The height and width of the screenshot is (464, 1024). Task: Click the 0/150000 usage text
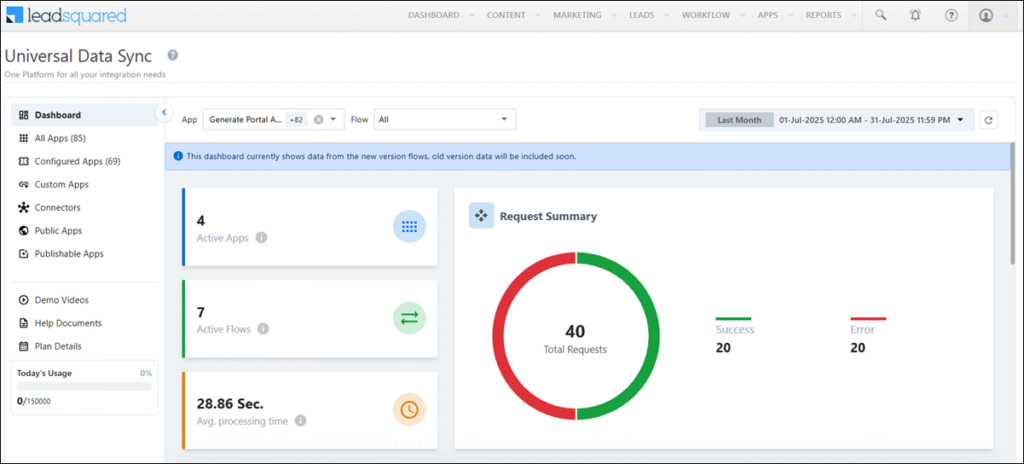click(x=33, y=401)
